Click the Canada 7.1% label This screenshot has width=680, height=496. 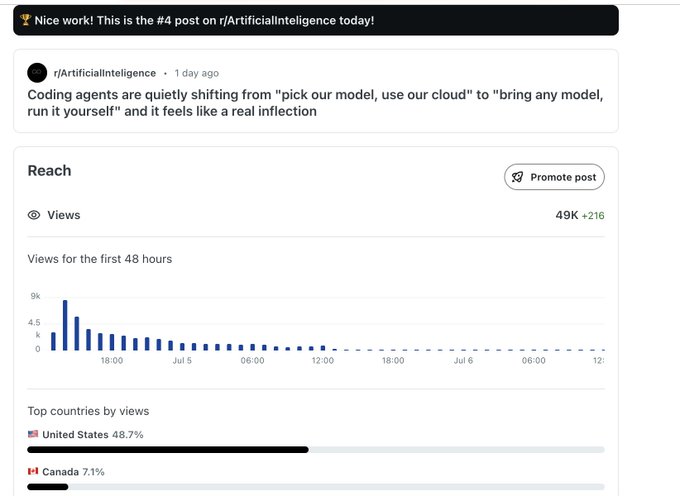(x=73, y=472)
